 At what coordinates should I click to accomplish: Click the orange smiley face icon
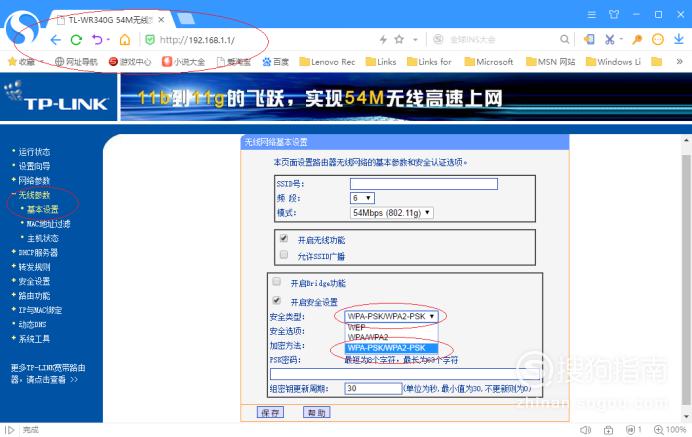658,39
